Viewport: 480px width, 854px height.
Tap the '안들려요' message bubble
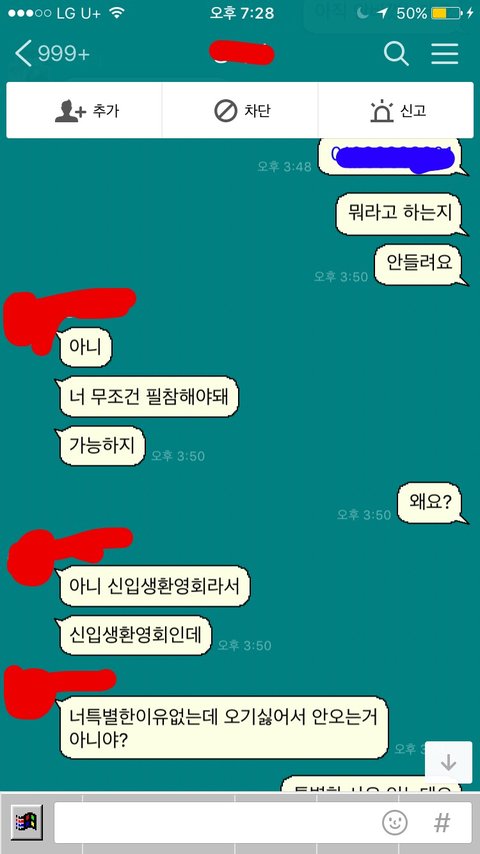point(420,264)
